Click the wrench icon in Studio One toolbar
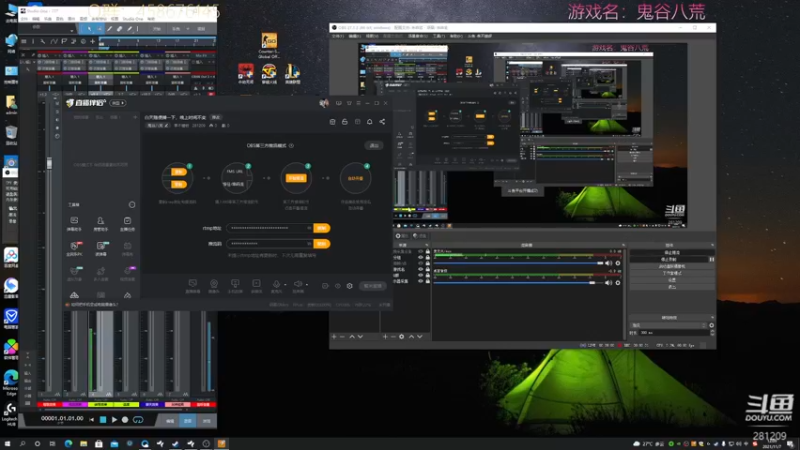This screenshot has height=450, width=800. click(x=42, y=41)
